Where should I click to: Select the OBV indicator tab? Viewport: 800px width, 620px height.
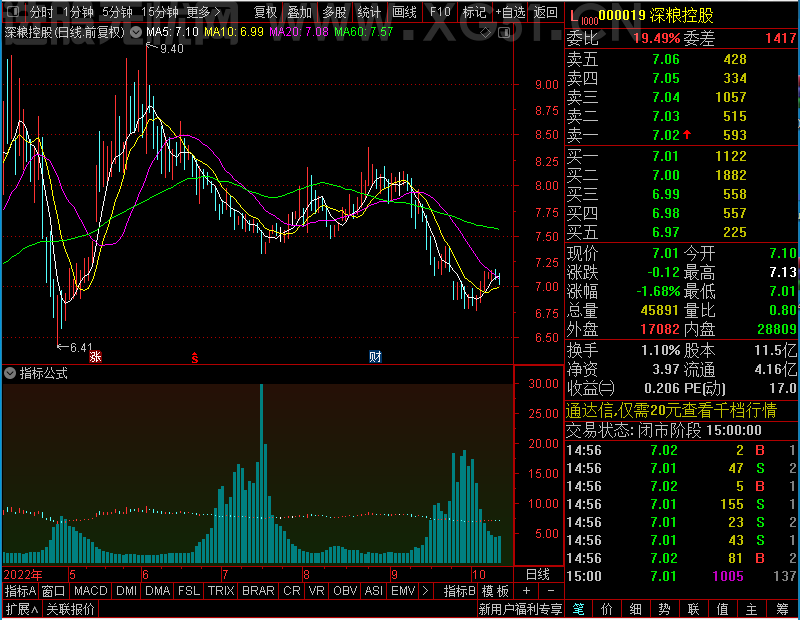tap(345, 591)
